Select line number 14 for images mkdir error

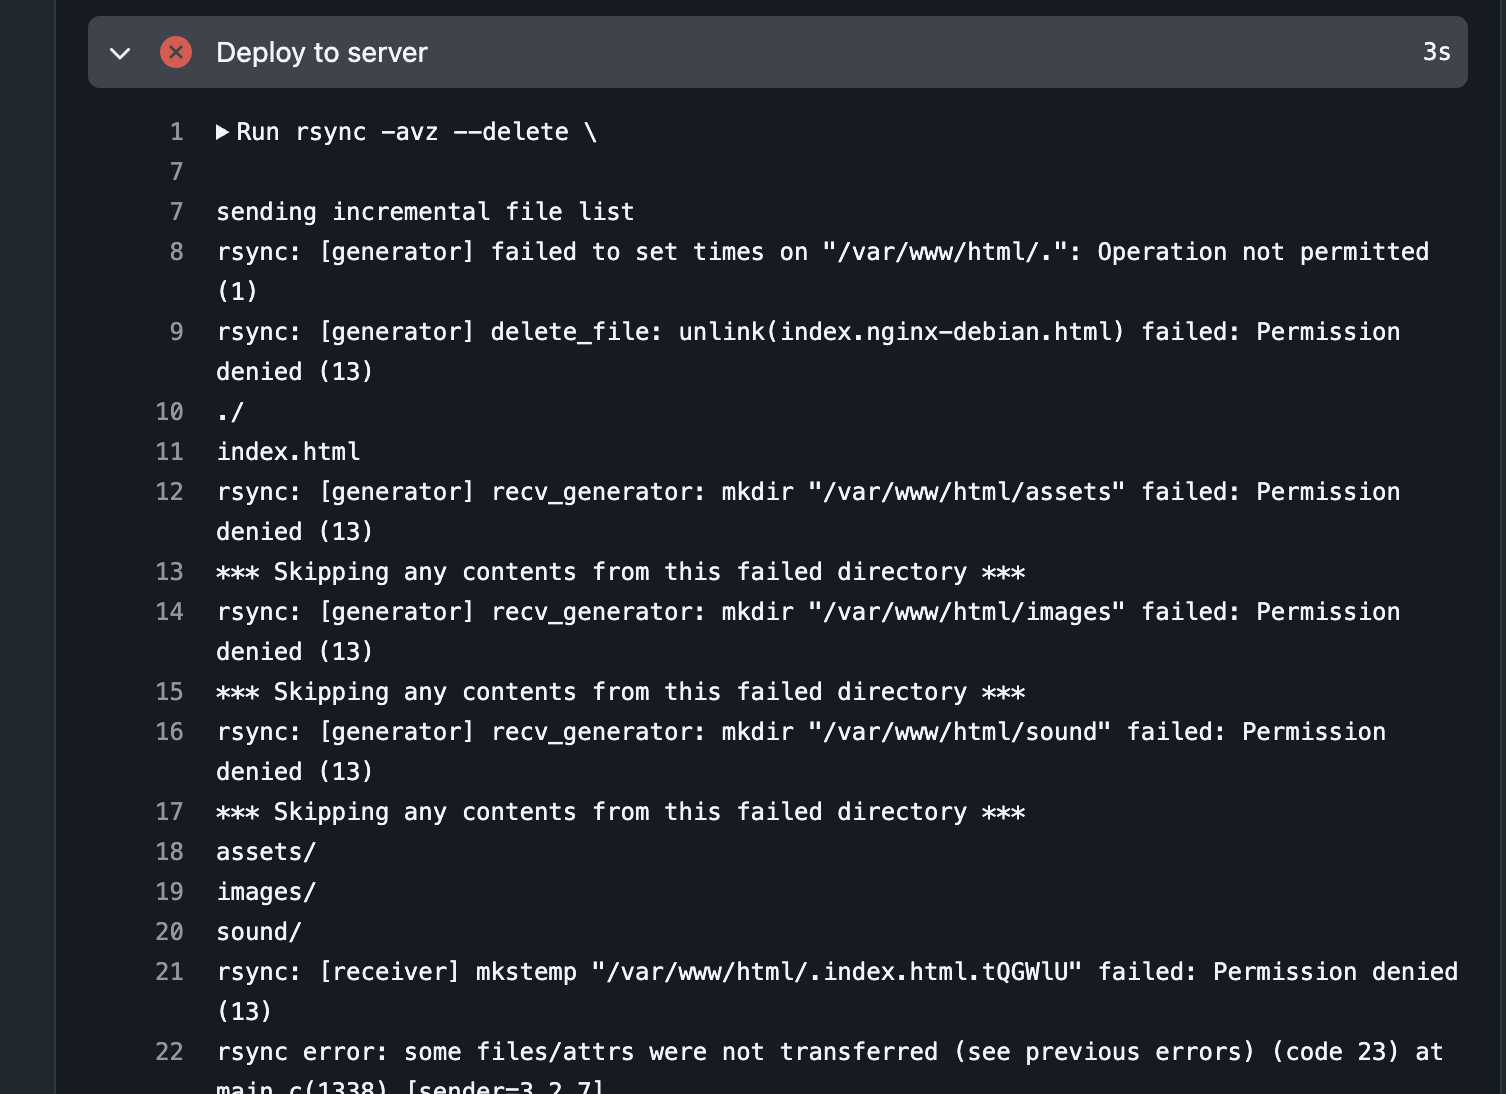[170, 612]
